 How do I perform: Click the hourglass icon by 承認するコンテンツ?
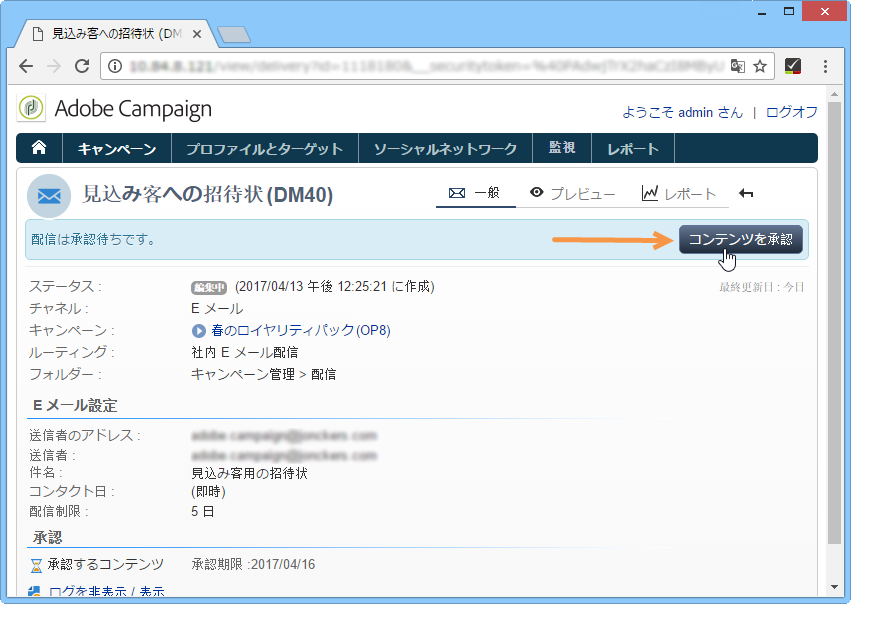(x=36, y=565)
